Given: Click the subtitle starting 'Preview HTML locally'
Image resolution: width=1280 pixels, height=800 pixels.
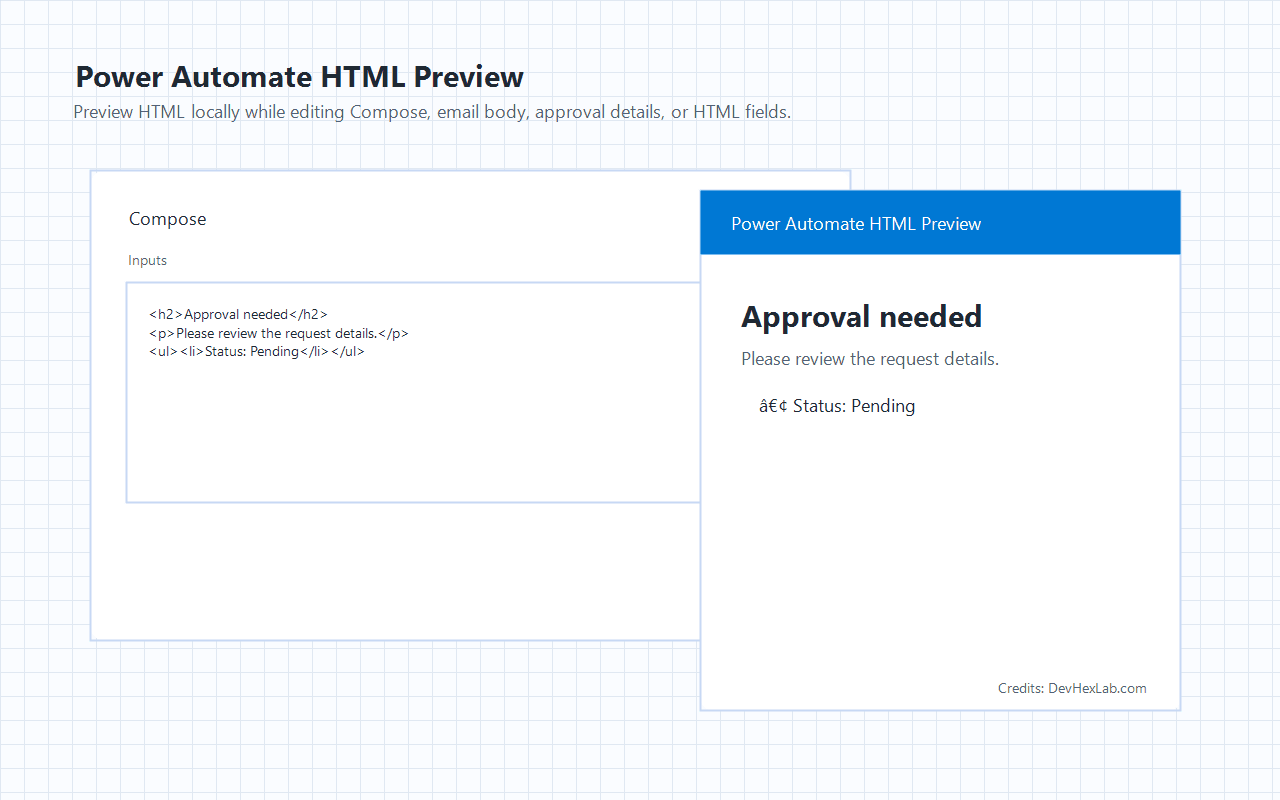Looking at the screenshot, I should [432, 112].
